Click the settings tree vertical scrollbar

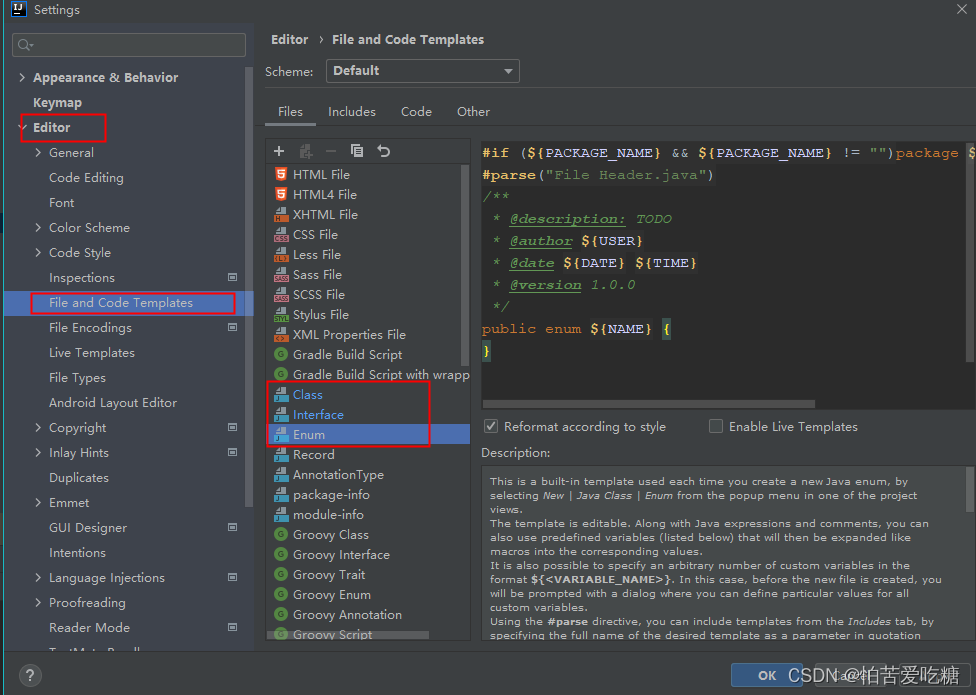[249, 286]
